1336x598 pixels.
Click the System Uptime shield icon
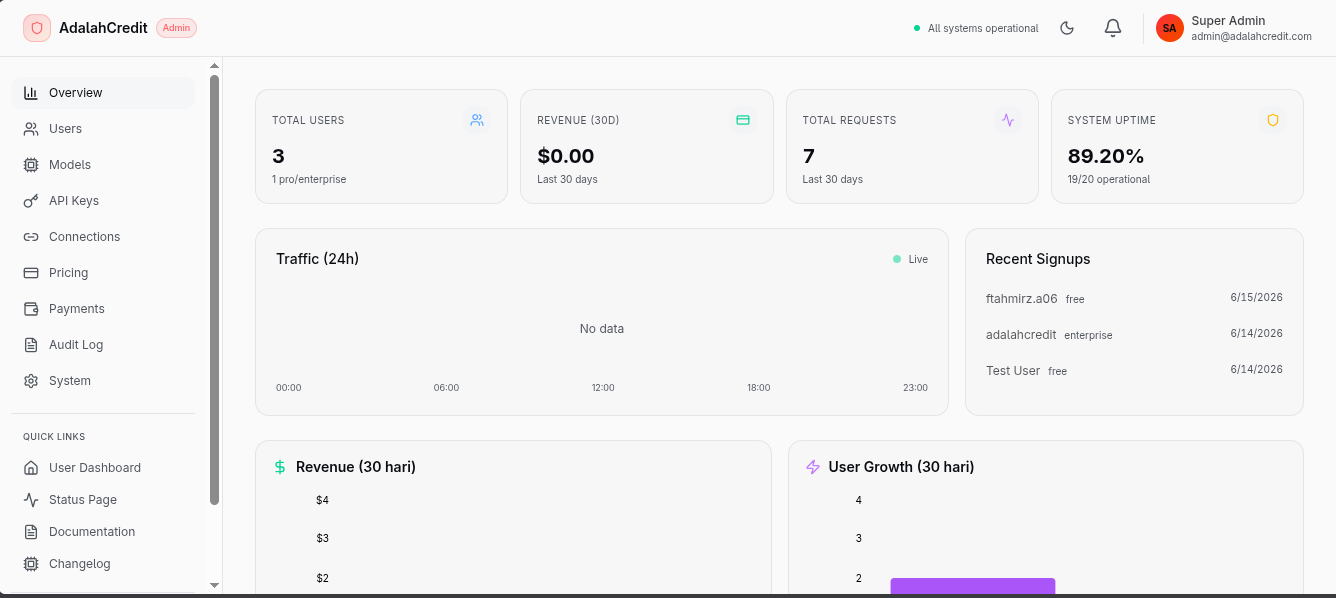pyautogui.click(x=1273, y=120)
